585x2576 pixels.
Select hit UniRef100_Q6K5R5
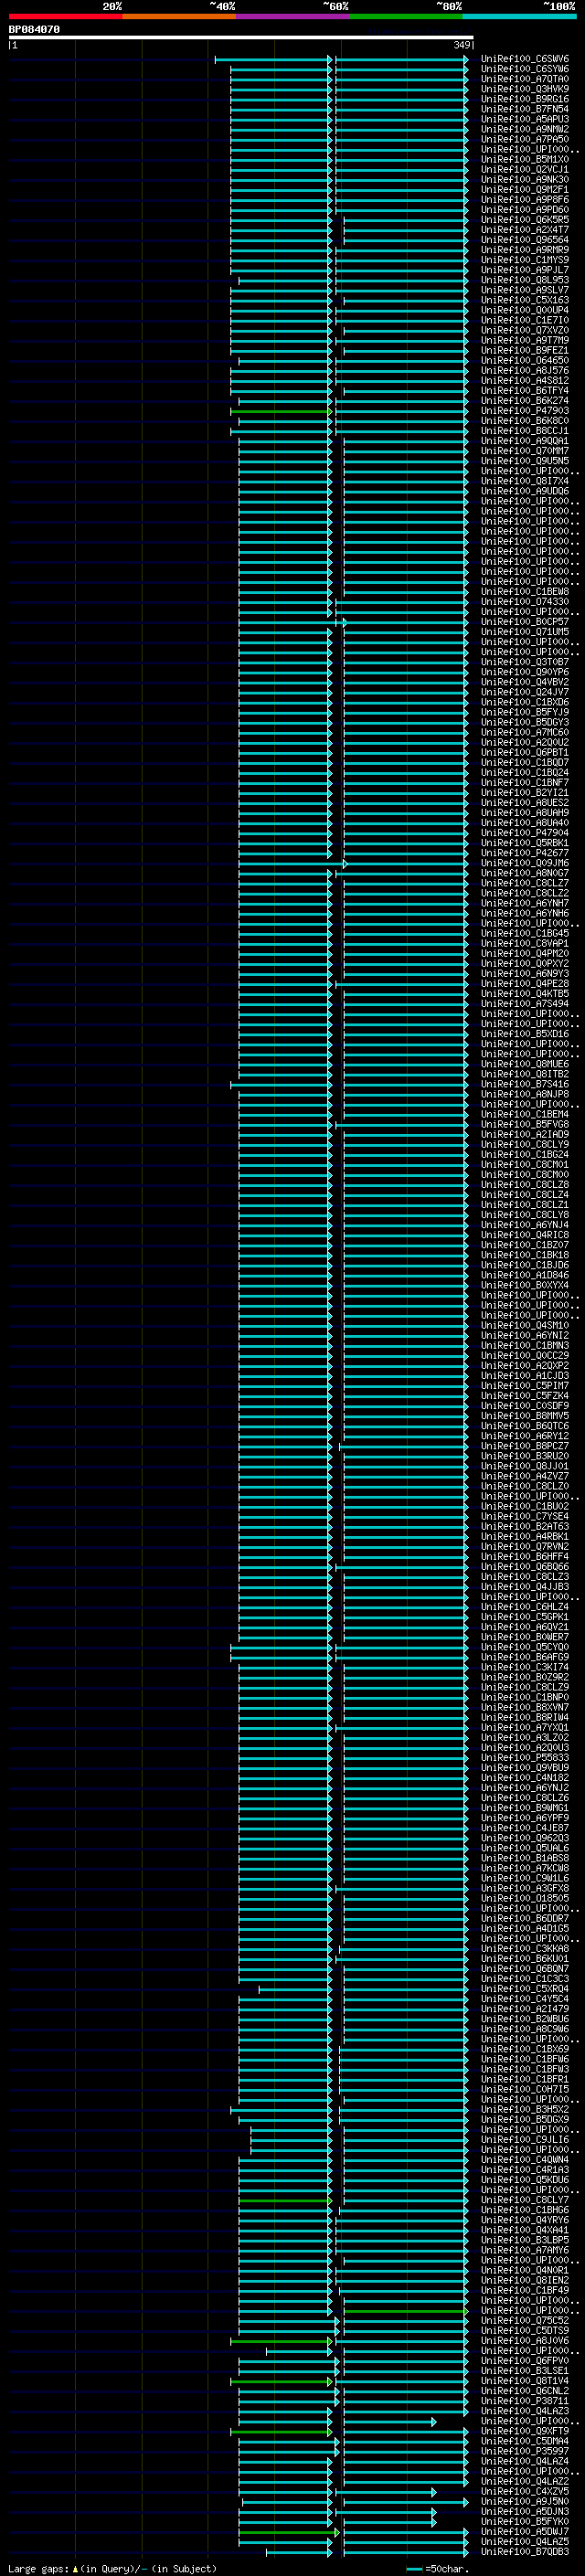pos(524,220)
